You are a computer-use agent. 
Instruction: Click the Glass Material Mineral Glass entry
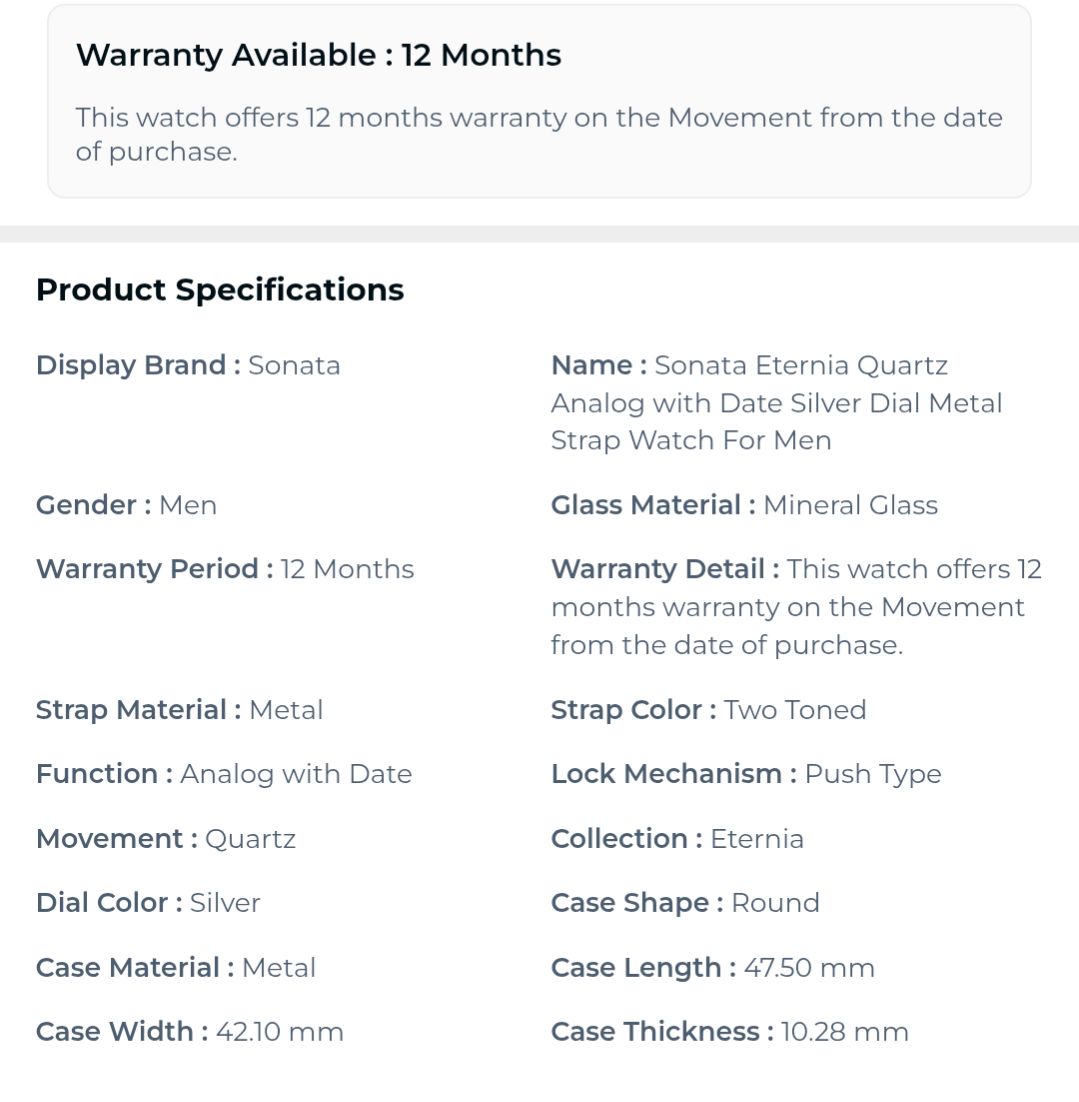pos(744,505)
